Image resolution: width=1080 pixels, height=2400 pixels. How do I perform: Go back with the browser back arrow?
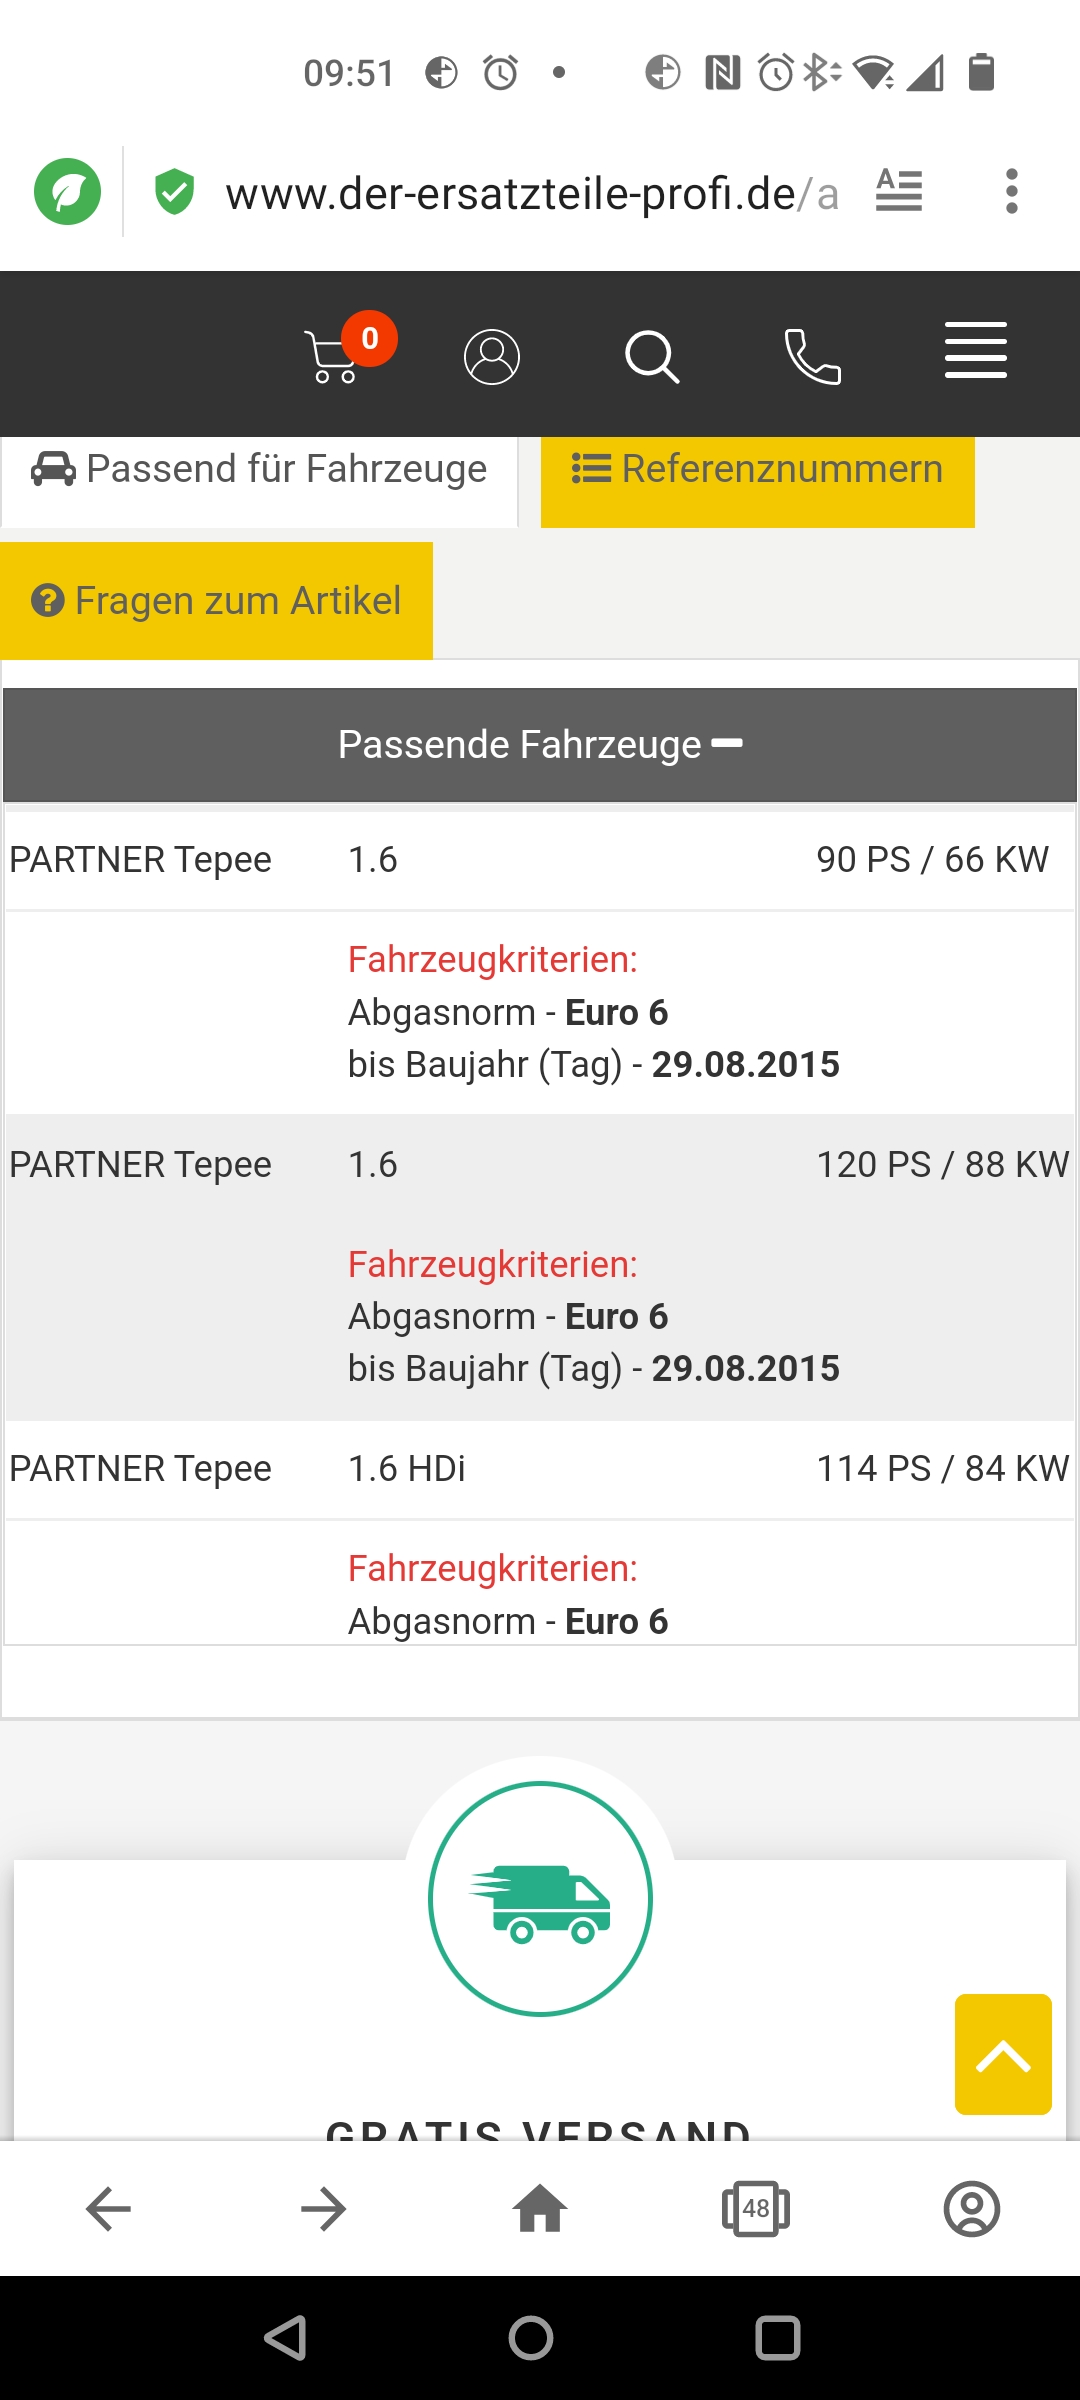click(108, 2209)
